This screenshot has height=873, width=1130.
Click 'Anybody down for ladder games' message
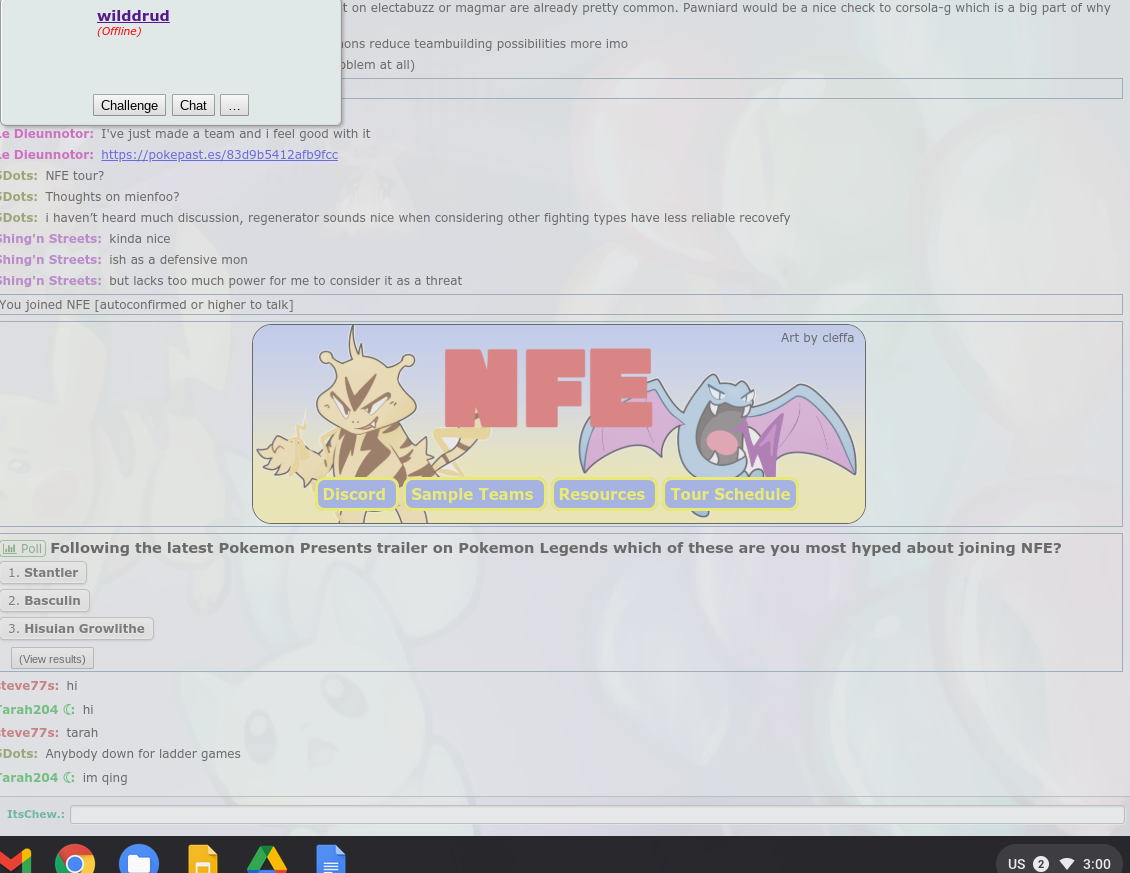143,754
